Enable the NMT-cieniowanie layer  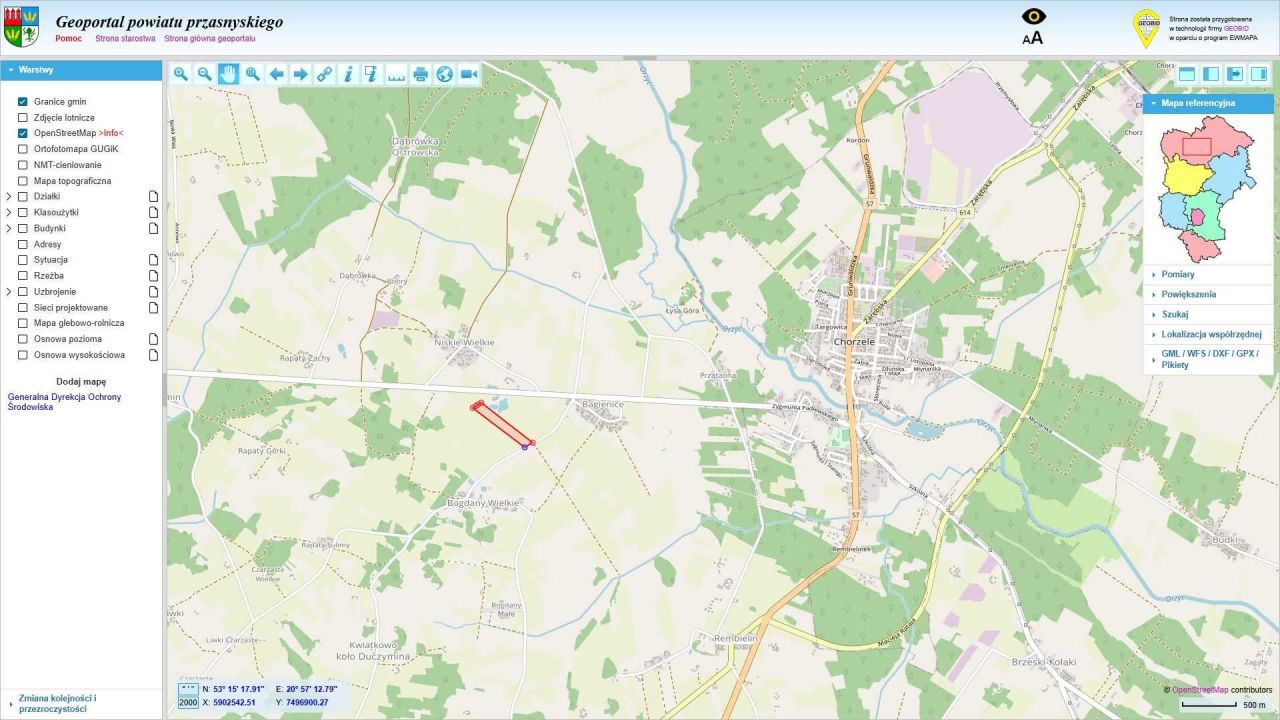pos(23,165)
